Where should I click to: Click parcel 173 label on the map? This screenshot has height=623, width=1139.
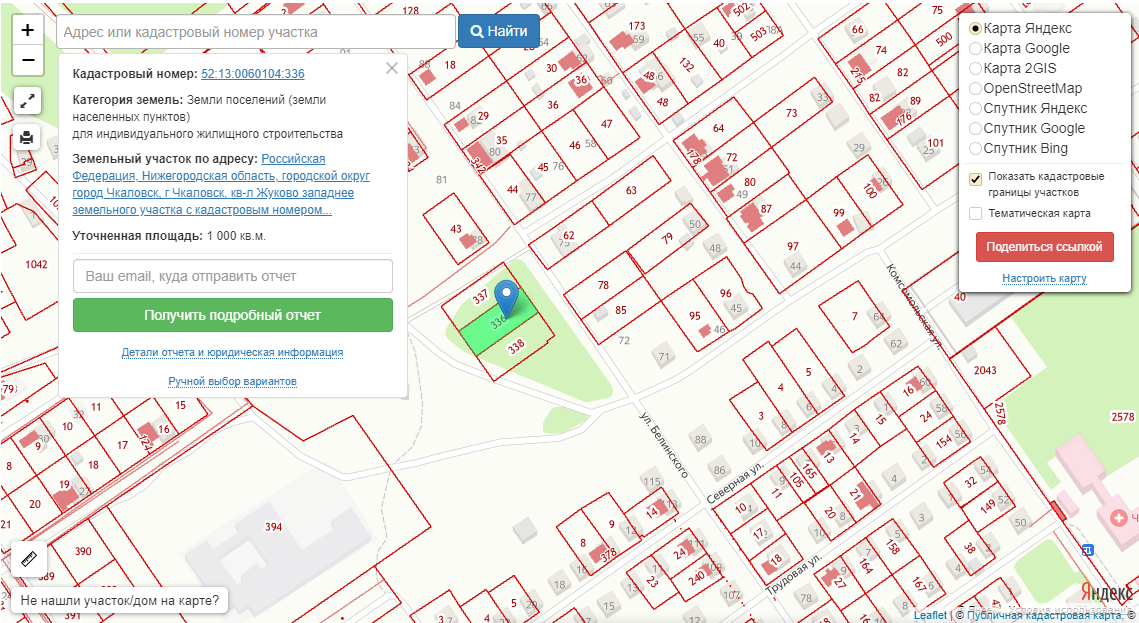(x=637, y=26)
